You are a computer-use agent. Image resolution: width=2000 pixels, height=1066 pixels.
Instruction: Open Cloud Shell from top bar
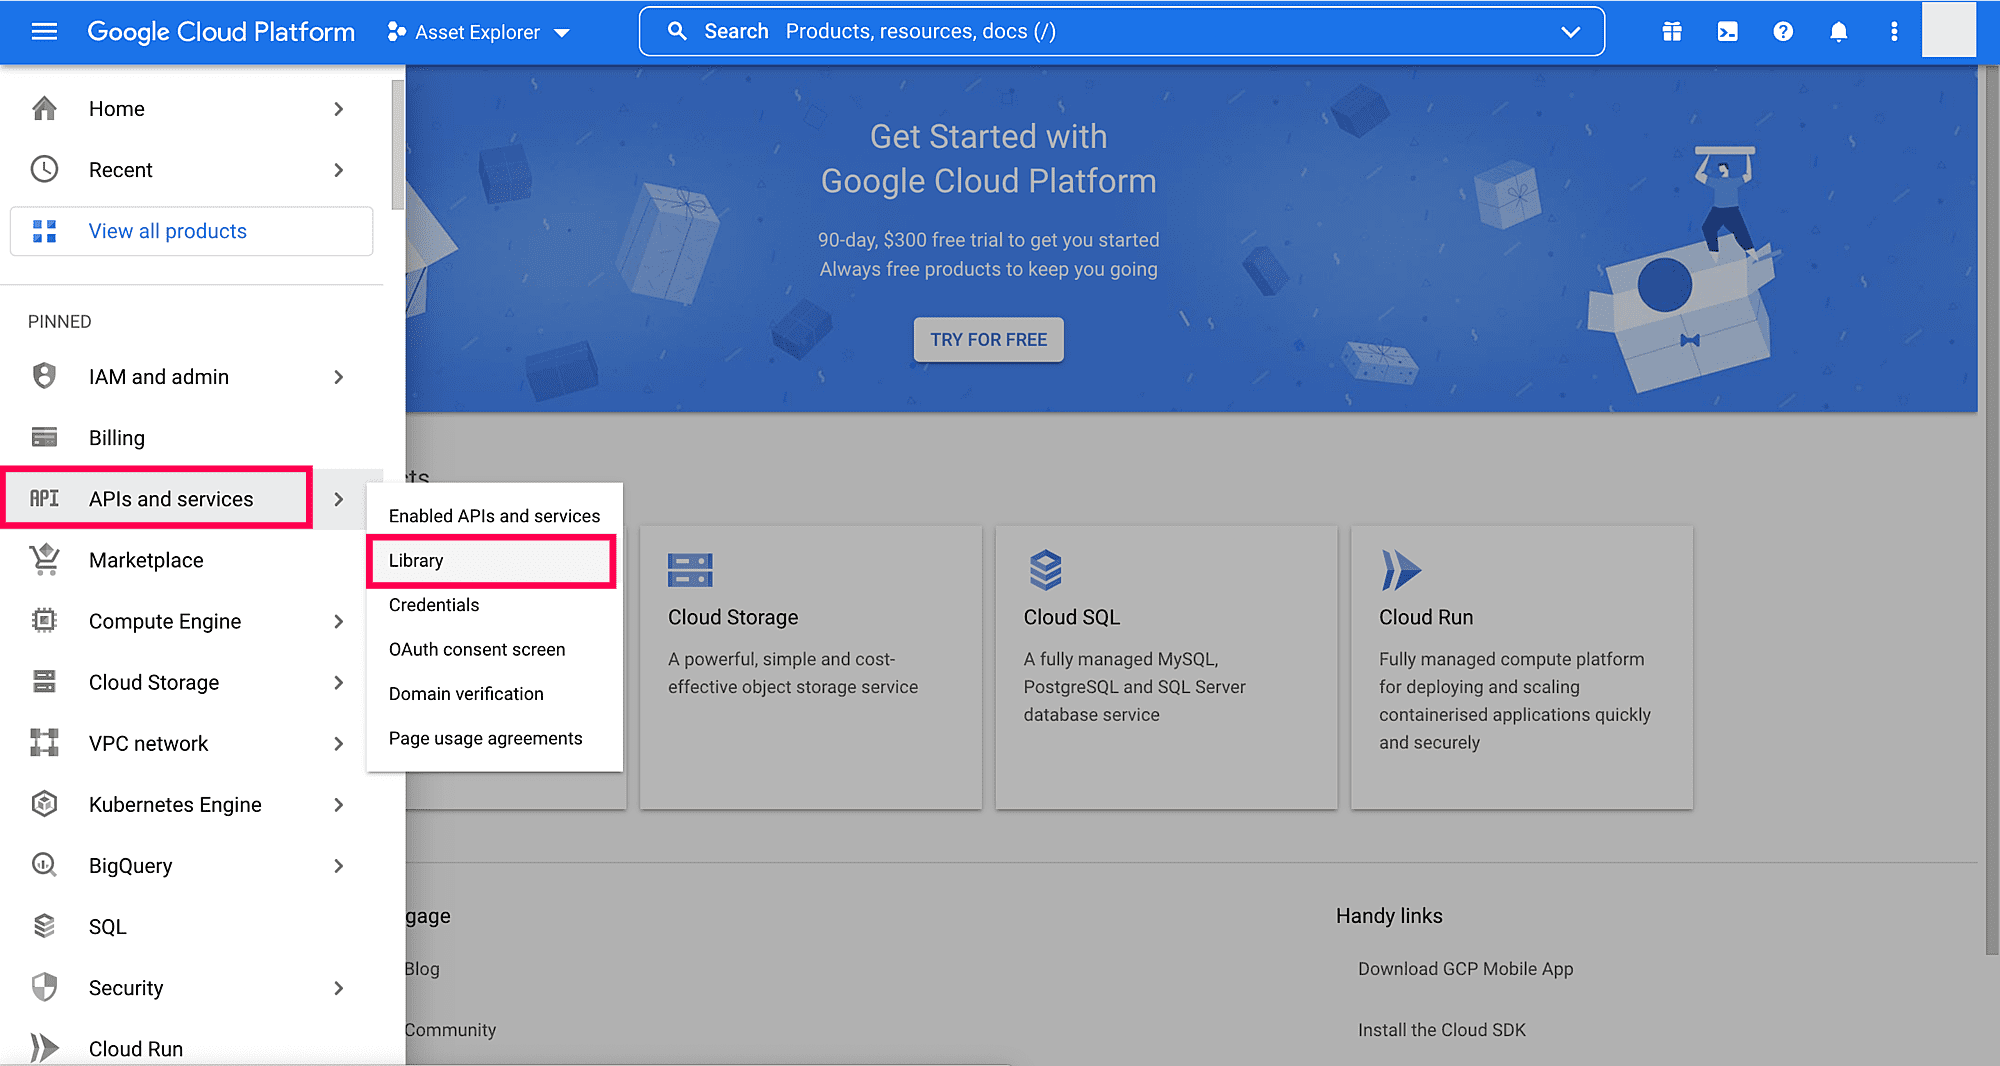point(1727,32)
